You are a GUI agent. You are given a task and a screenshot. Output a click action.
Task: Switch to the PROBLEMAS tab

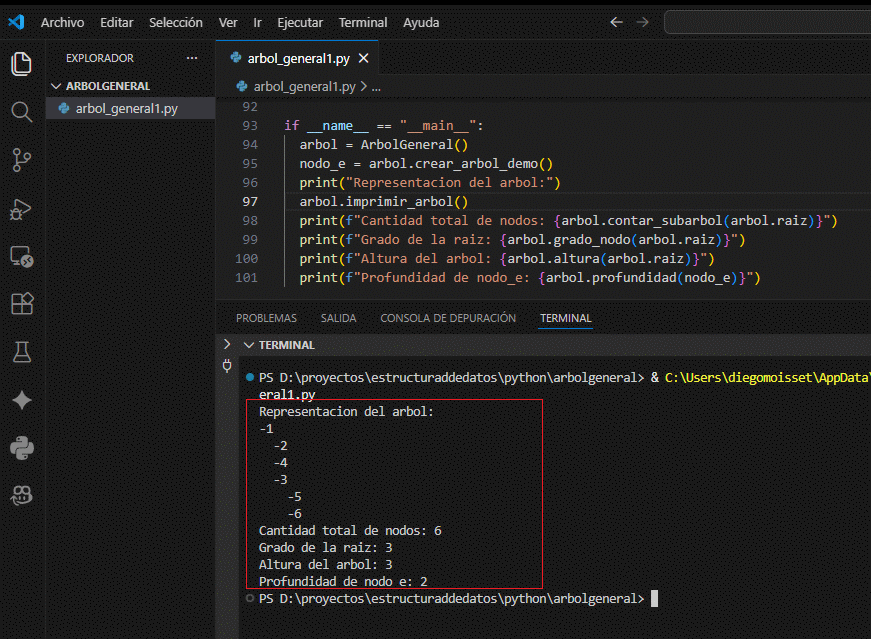pyautogui.click(x=266, y=318)
